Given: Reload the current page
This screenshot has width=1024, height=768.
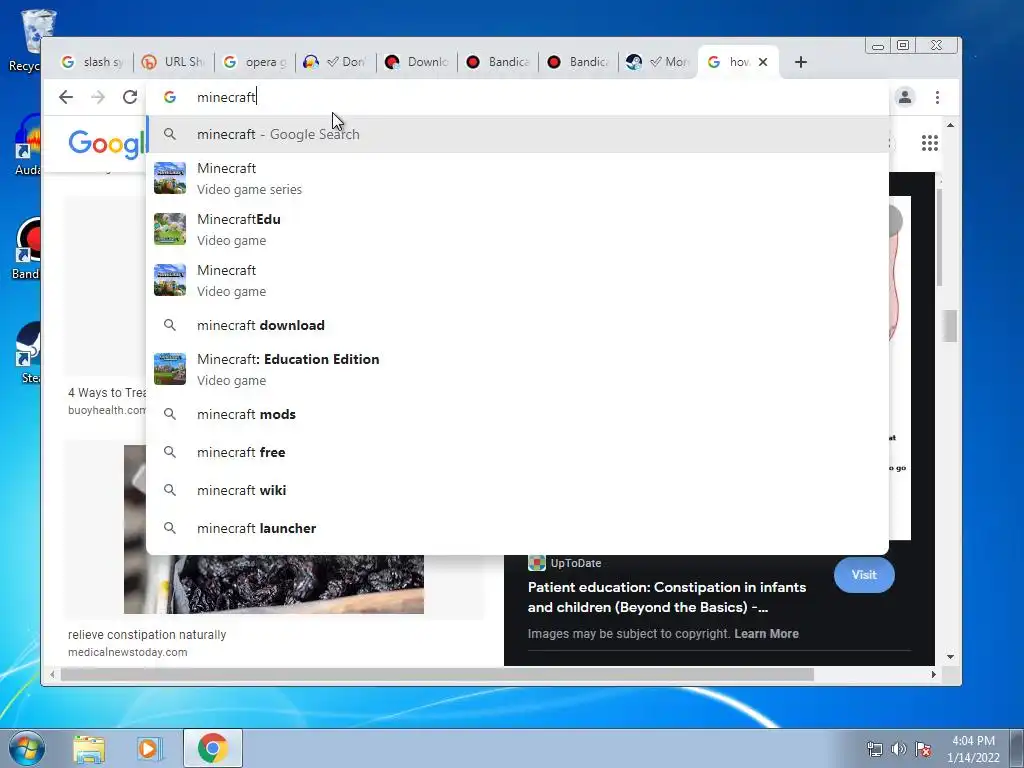Looking at the screenshot, I should 130,97.
